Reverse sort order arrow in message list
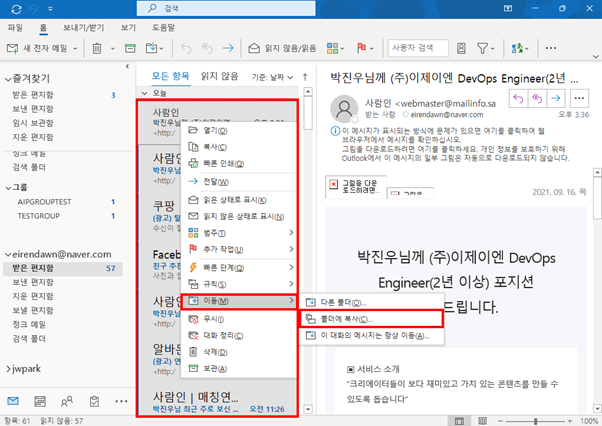 305,77
